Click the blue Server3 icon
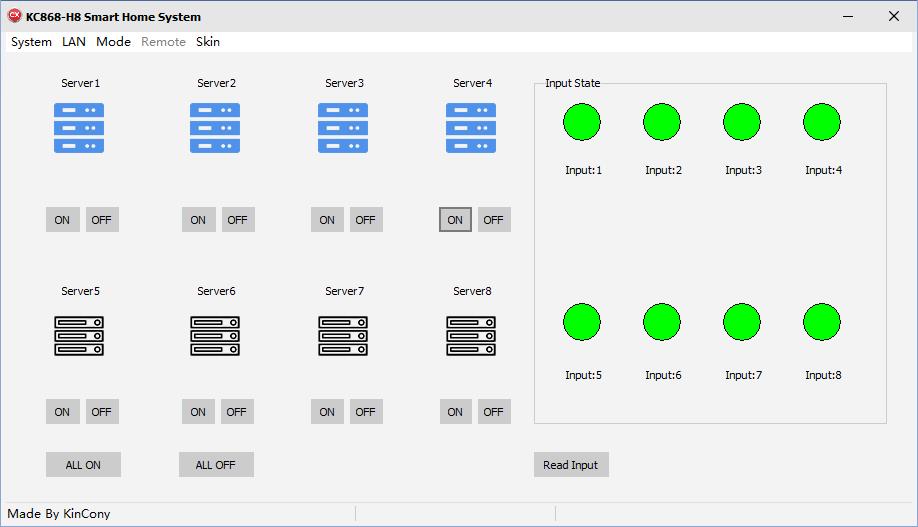Screen dimensions: 918x527 tap(343, 128)
